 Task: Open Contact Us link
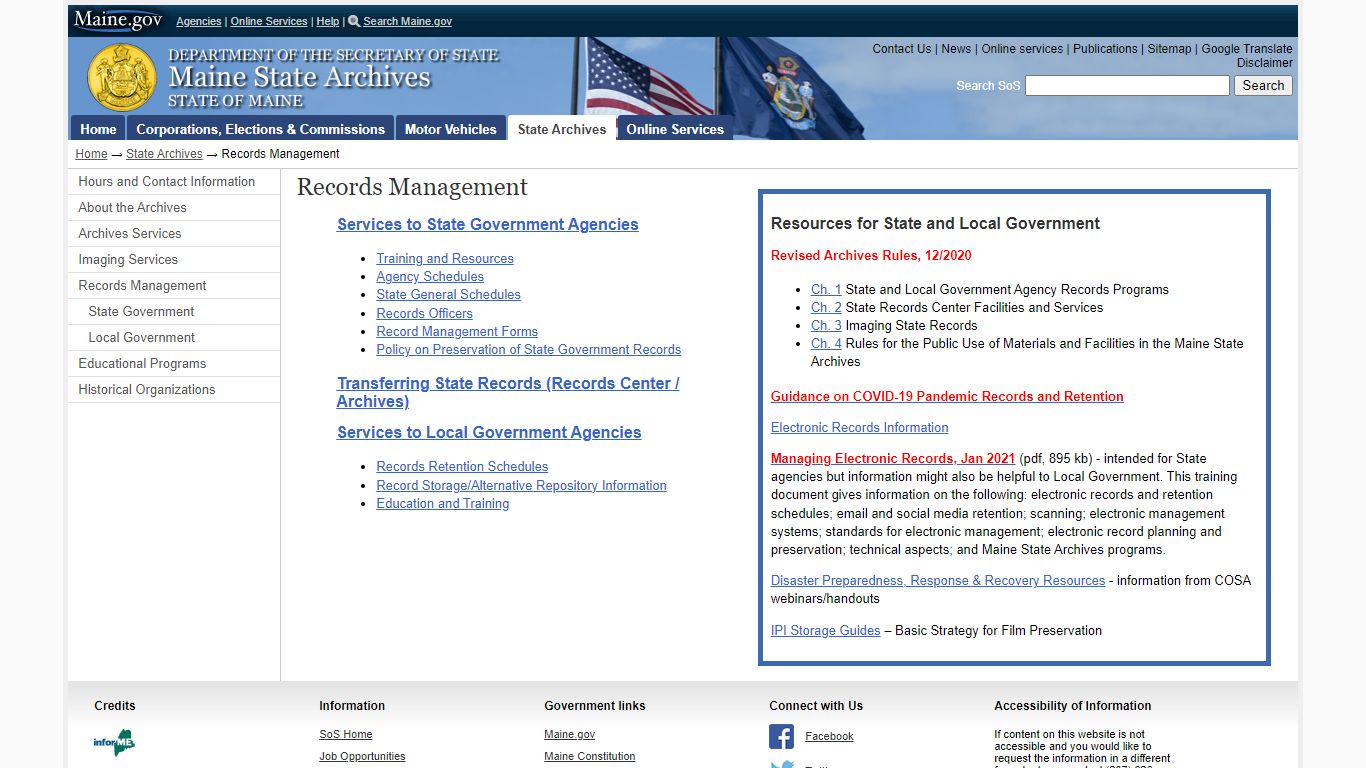coord(901,49)
